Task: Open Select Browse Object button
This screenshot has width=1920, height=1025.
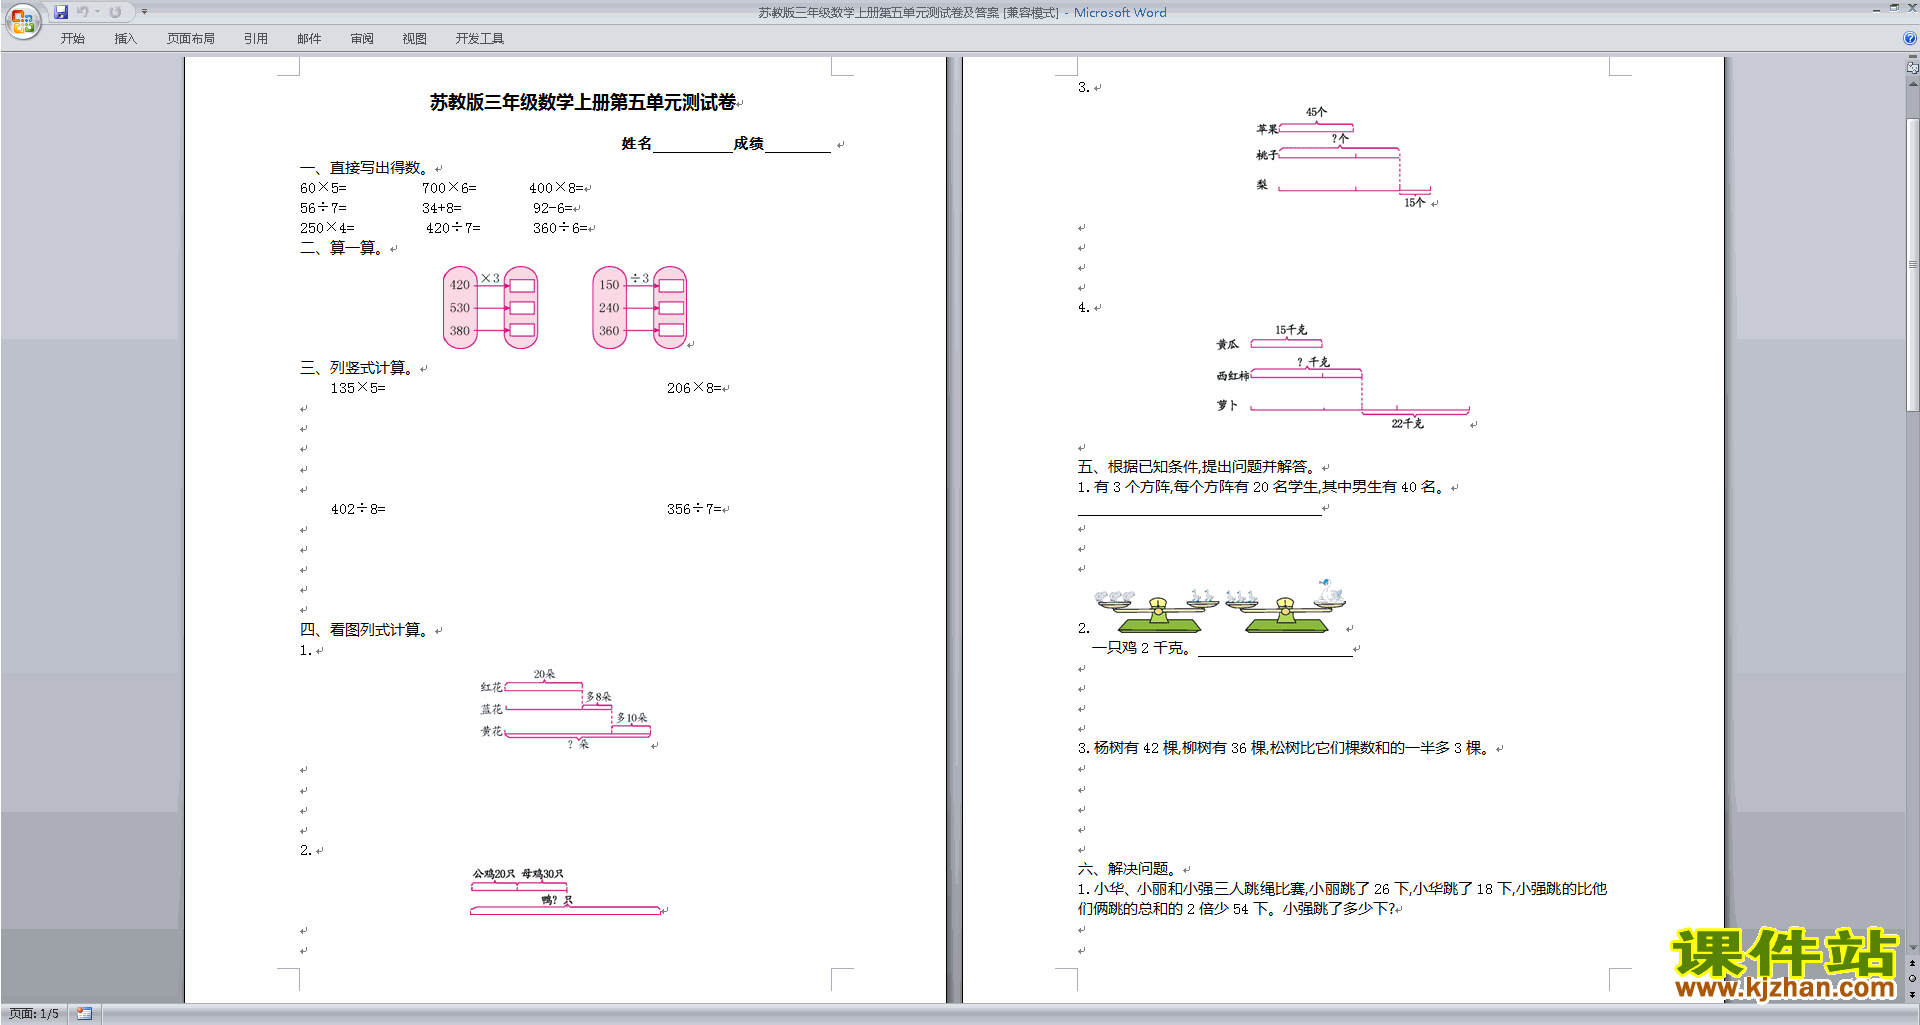Action: [x=1912, y=979]
